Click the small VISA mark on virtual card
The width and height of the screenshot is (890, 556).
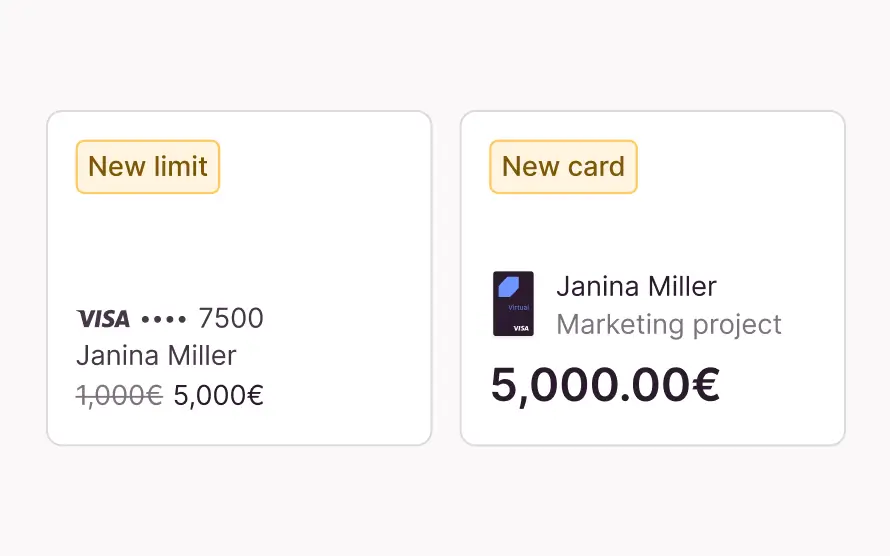coord(520,328)
